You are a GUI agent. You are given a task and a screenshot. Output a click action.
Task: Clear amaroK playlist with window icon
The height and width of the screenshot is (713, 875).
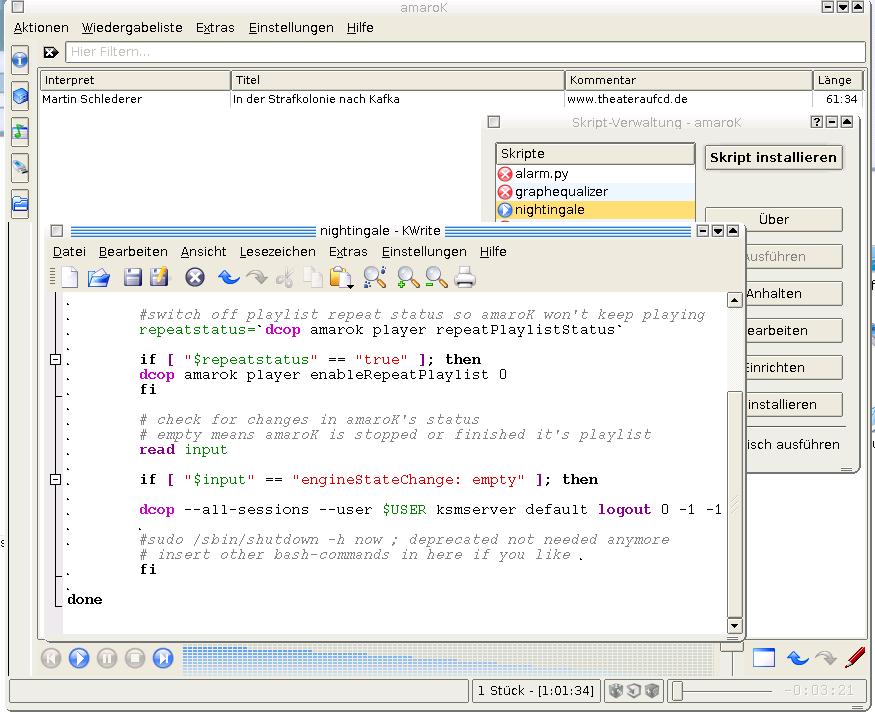point(763,658)
